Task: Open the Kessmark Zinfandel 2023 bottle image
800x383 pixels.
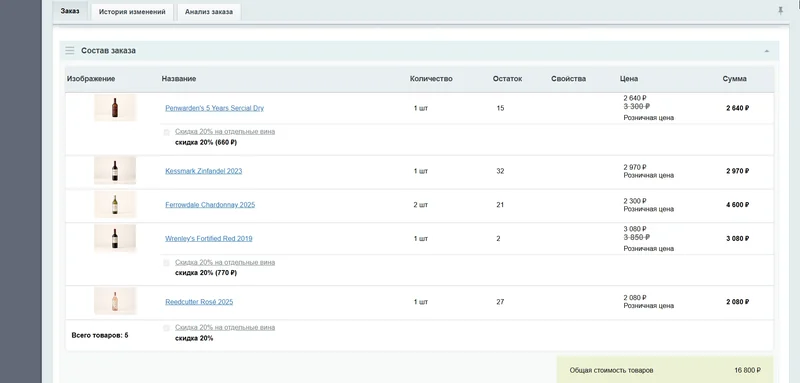Action: pos(115,171)
